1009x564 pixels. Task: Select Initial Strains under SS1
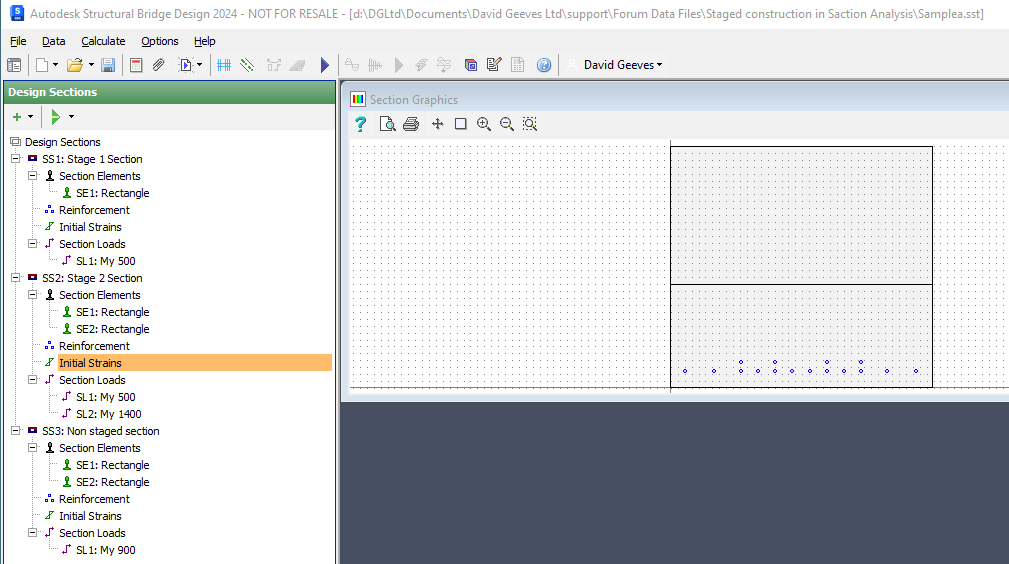tap(90, 227)
